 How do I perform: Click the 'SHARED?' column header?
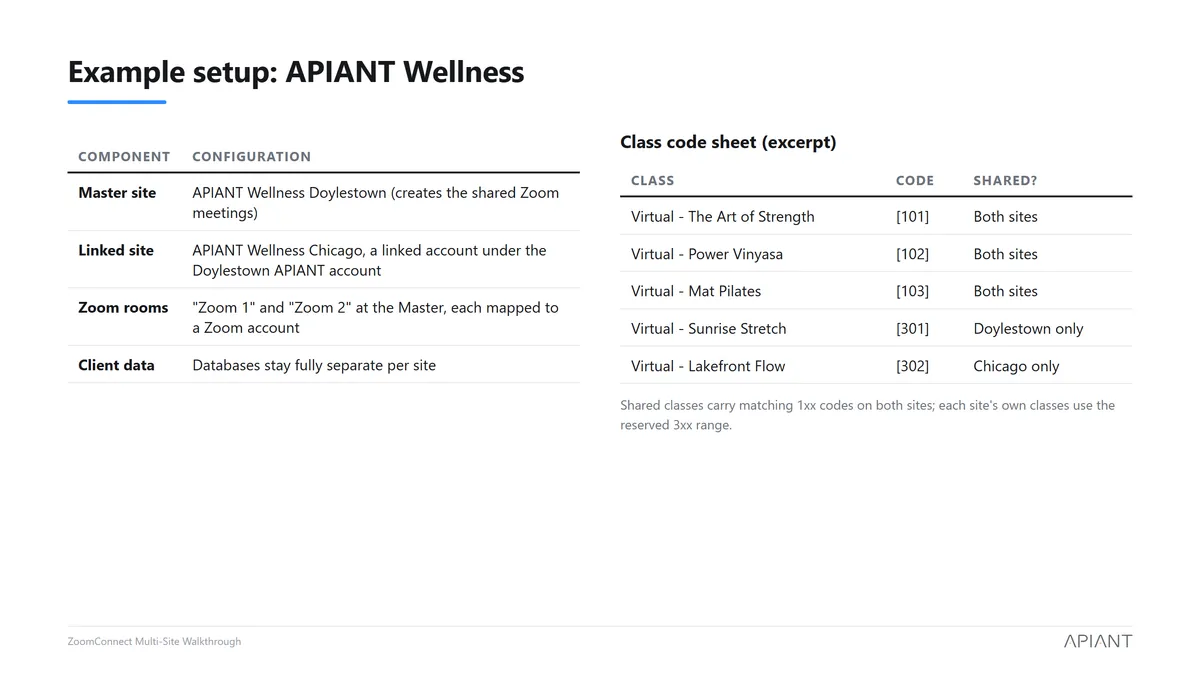[x=1005, y=181]
